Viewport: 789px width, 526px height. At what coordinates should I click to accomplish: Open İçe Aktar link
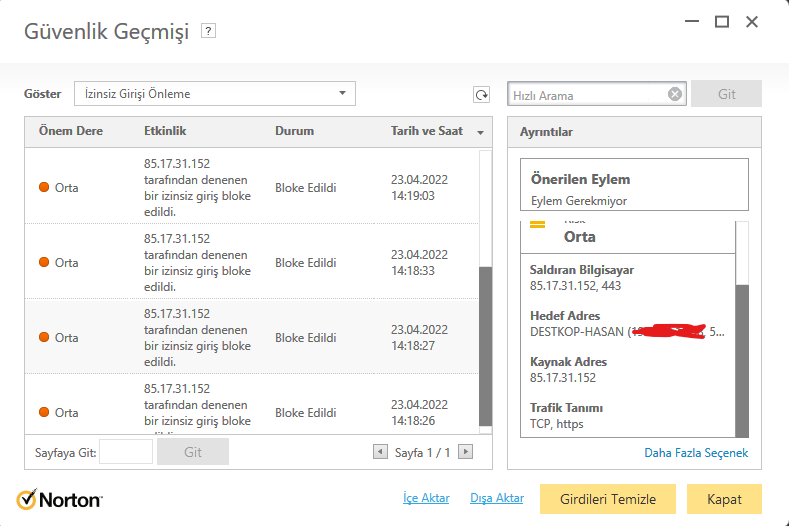click(426, 498)
